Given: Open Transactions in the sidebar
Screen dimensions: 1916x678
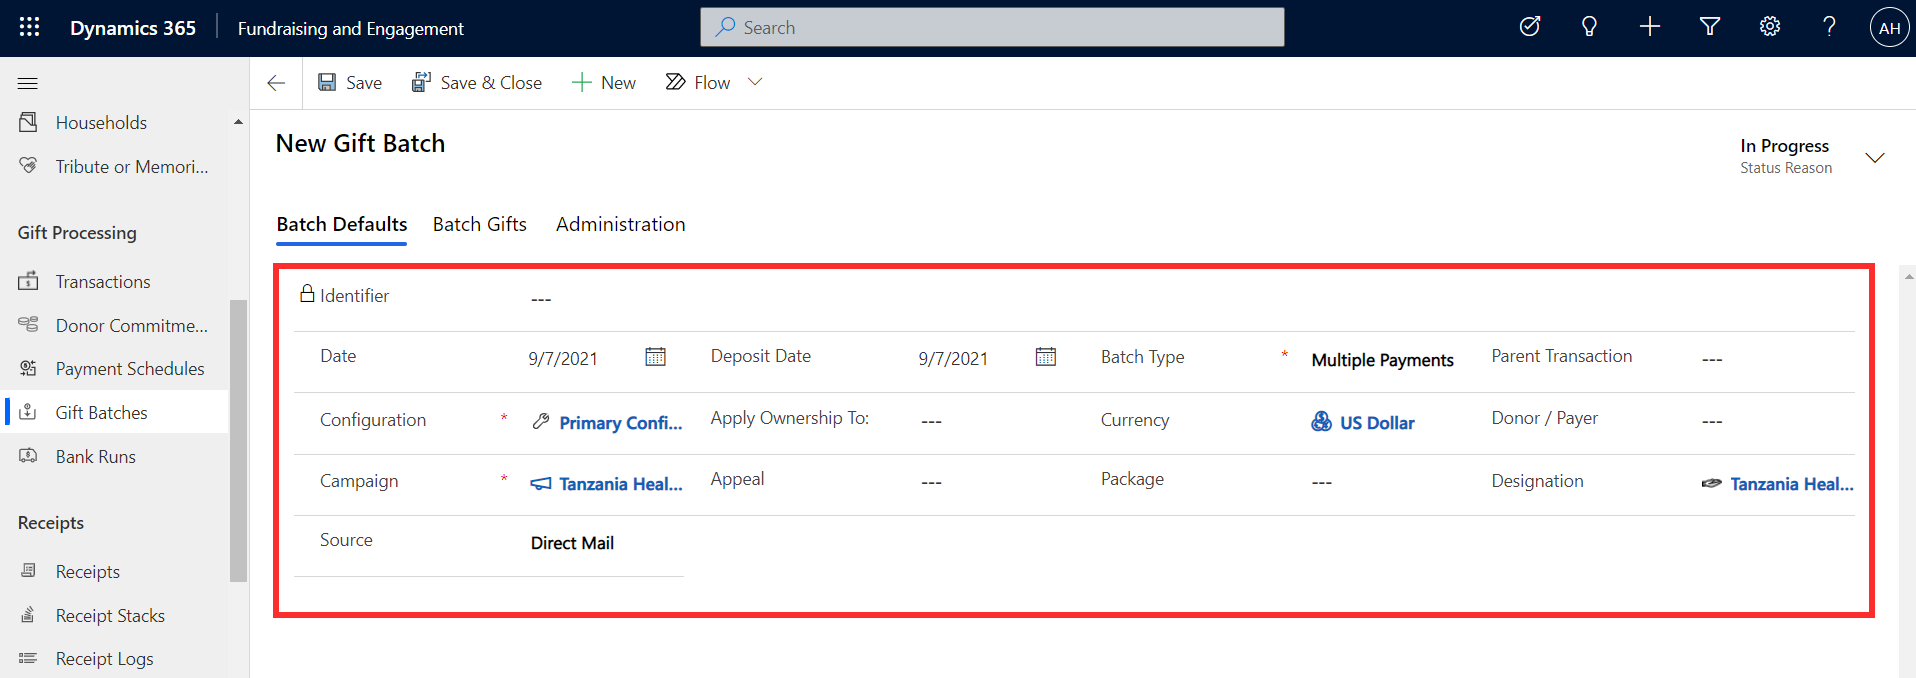Looking at the screenshot, I should [x=103, y=282].
